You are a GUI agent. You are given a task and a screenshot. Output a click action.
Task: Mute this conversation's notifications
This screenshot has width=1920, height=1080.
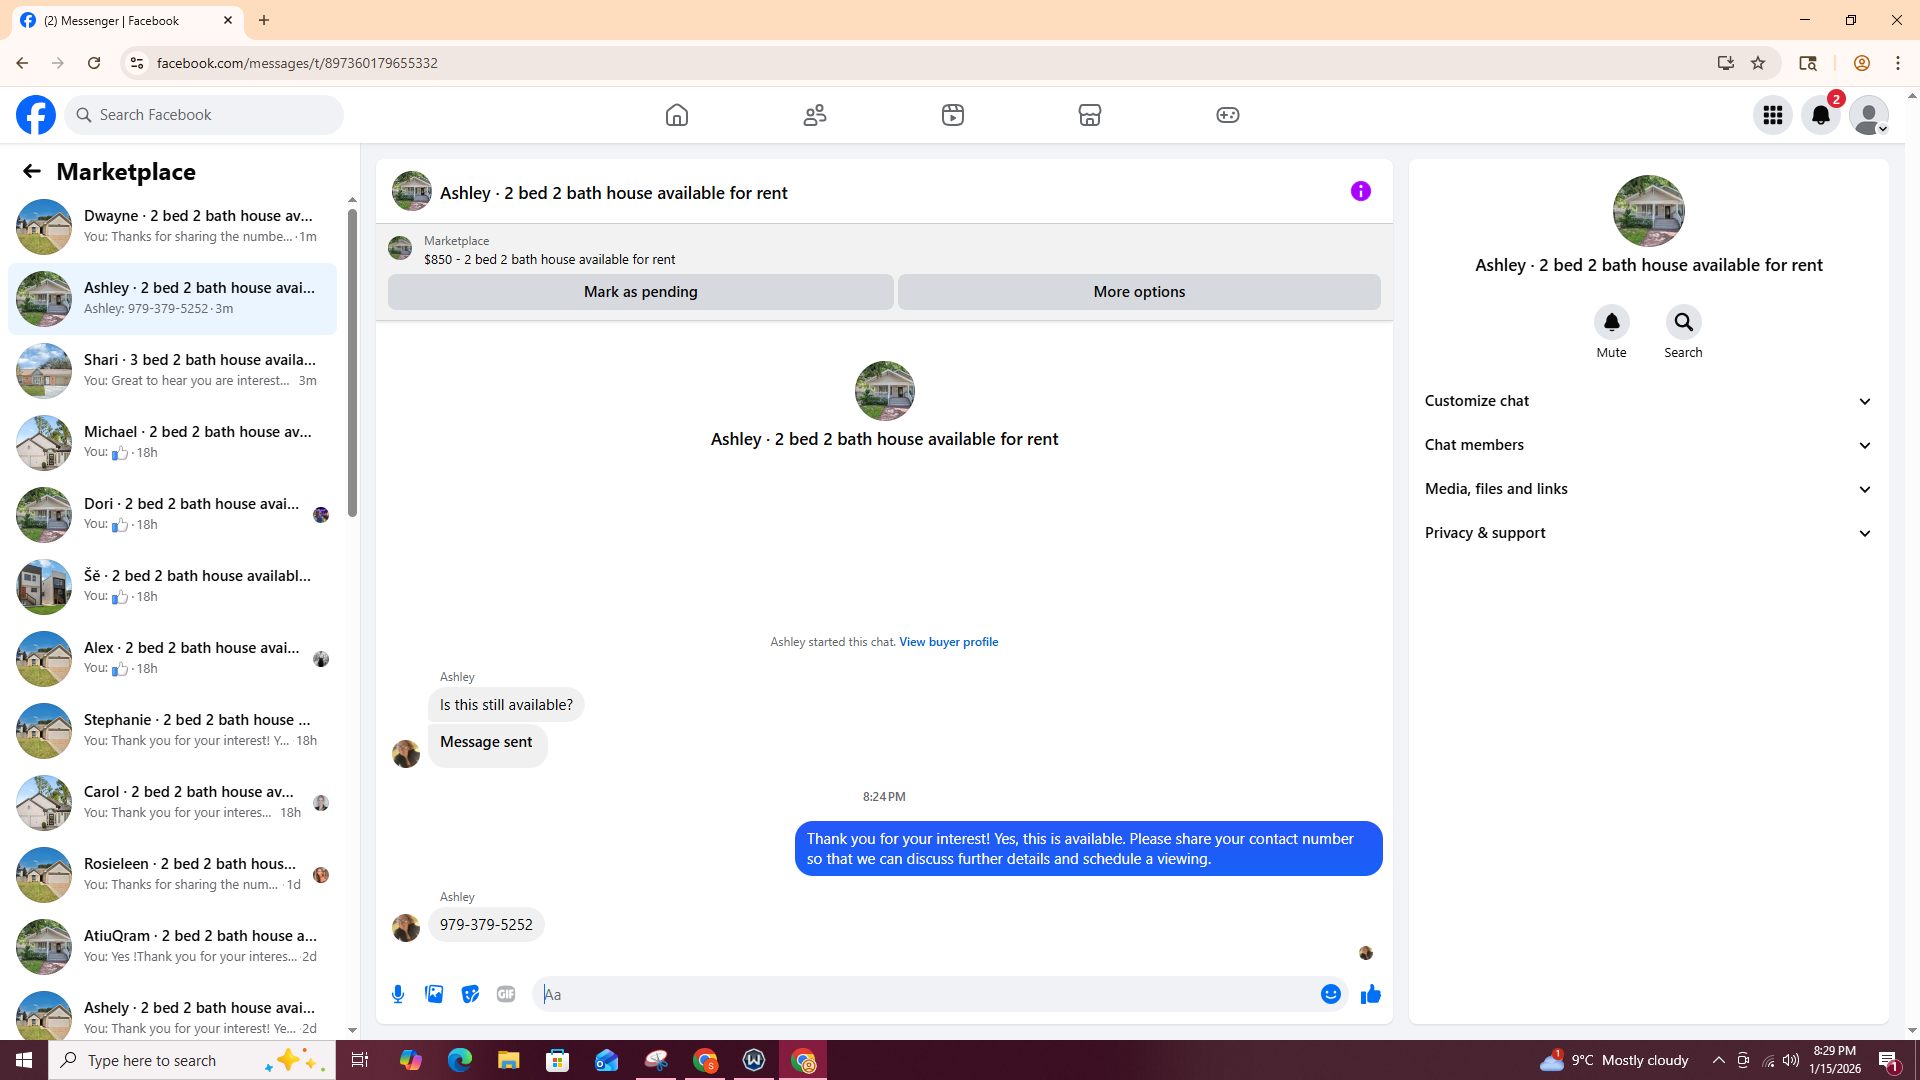pos(1611,323)
